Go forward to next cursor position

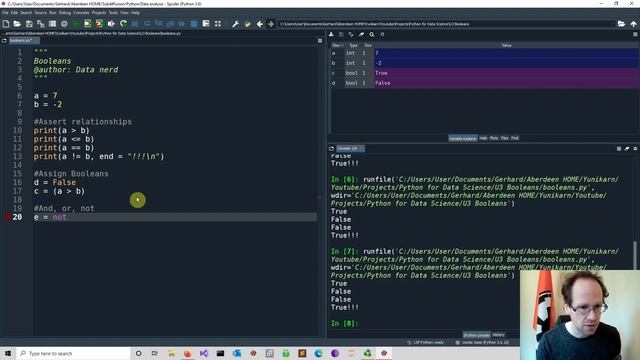(x=271, y=24)
